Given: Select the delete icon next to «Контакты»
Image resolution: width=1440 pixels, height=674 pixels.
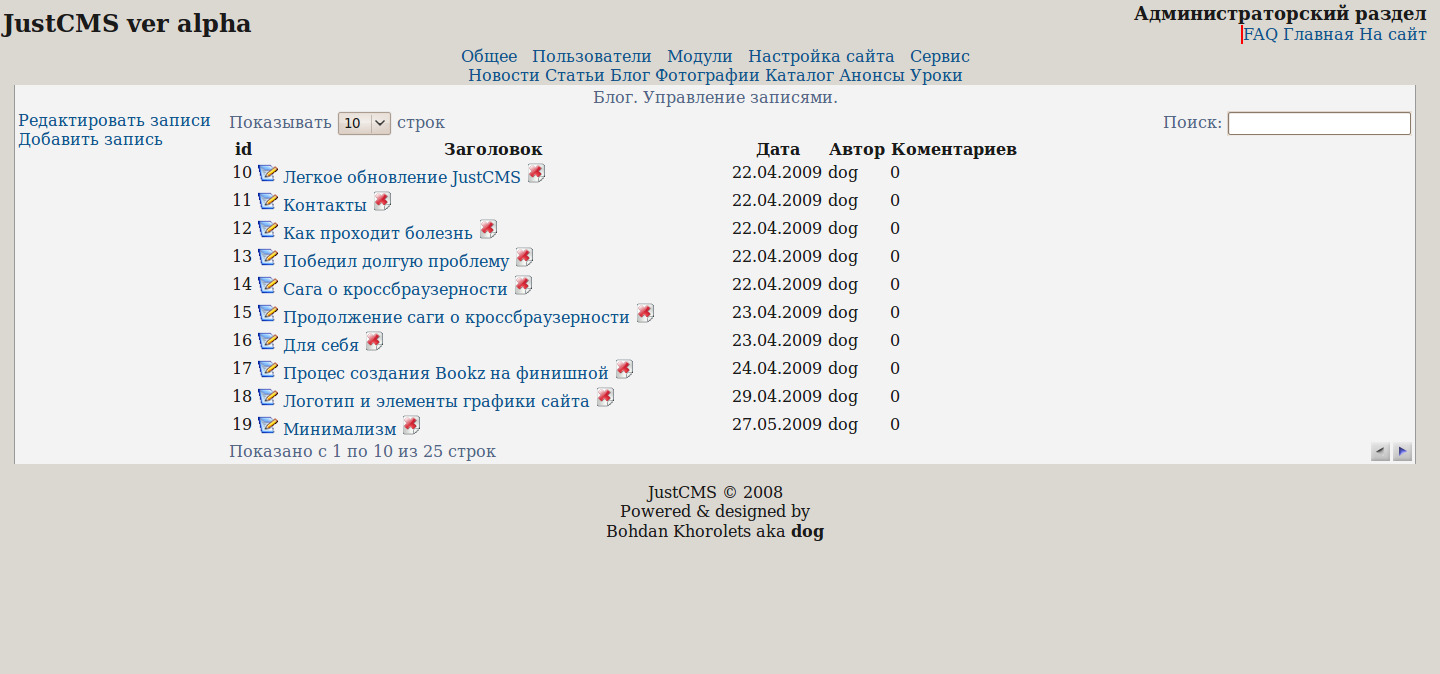Looking at the screenshot, I should click(x=381, y=200).
